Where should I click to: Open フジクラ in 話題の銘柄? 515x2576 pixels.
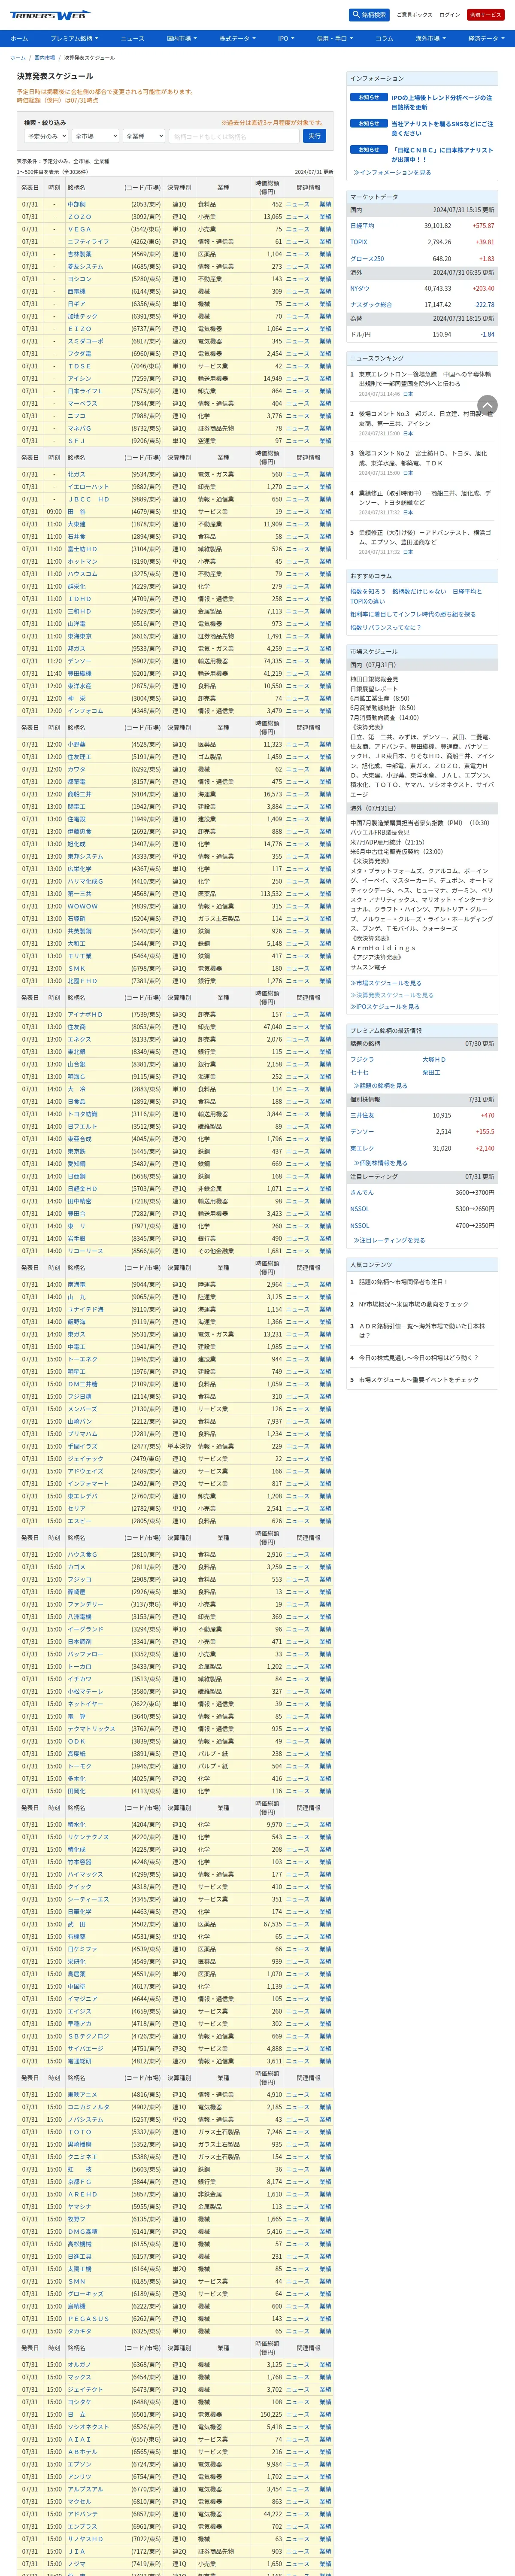tap(362, 1060)
